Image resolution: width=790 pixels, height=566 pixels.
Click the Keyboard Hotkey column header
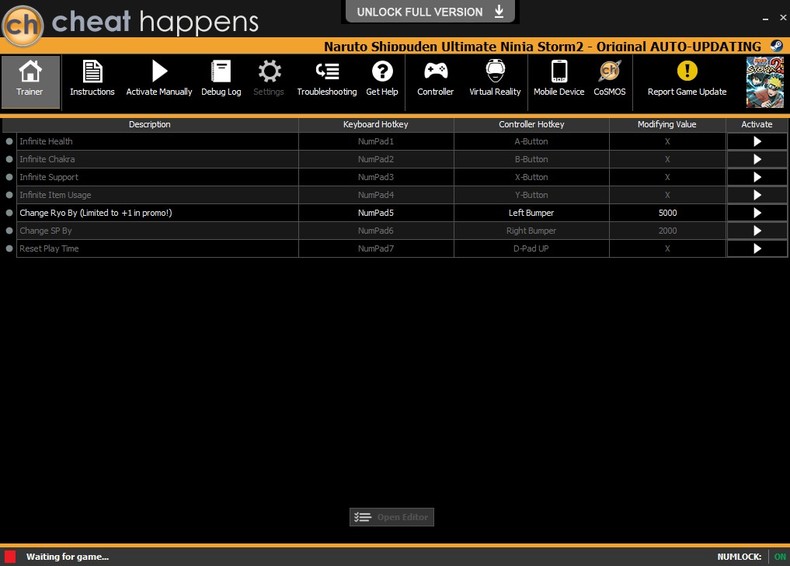[x=376, y=124]
